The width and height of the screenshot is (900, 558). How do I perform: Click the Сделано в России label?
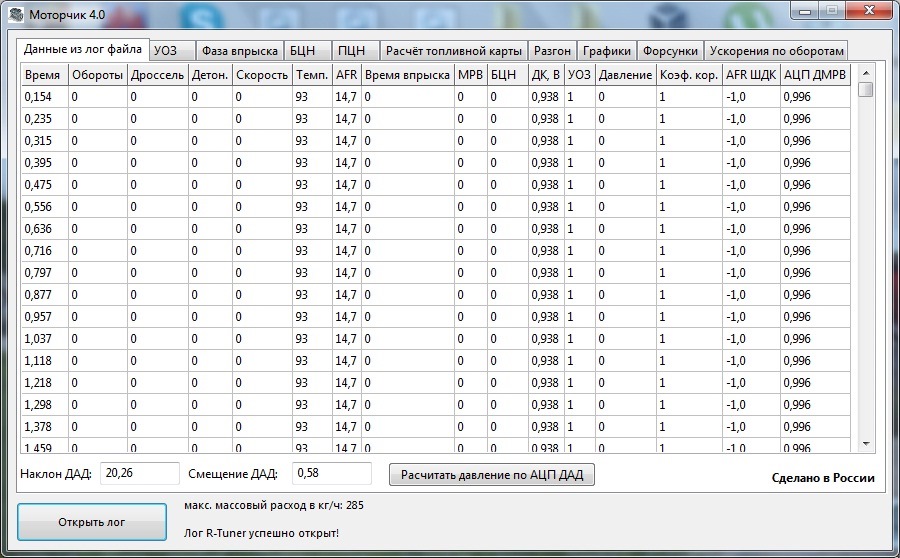click(823, 478)
